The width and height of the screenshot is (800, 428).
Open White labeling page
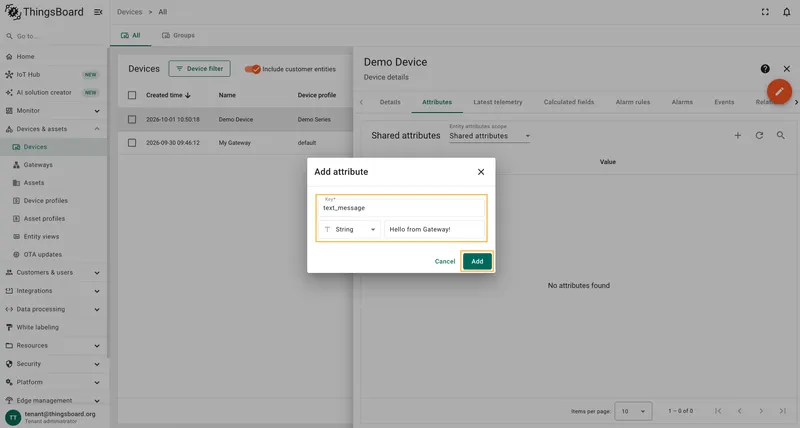(x=54, y=328)
